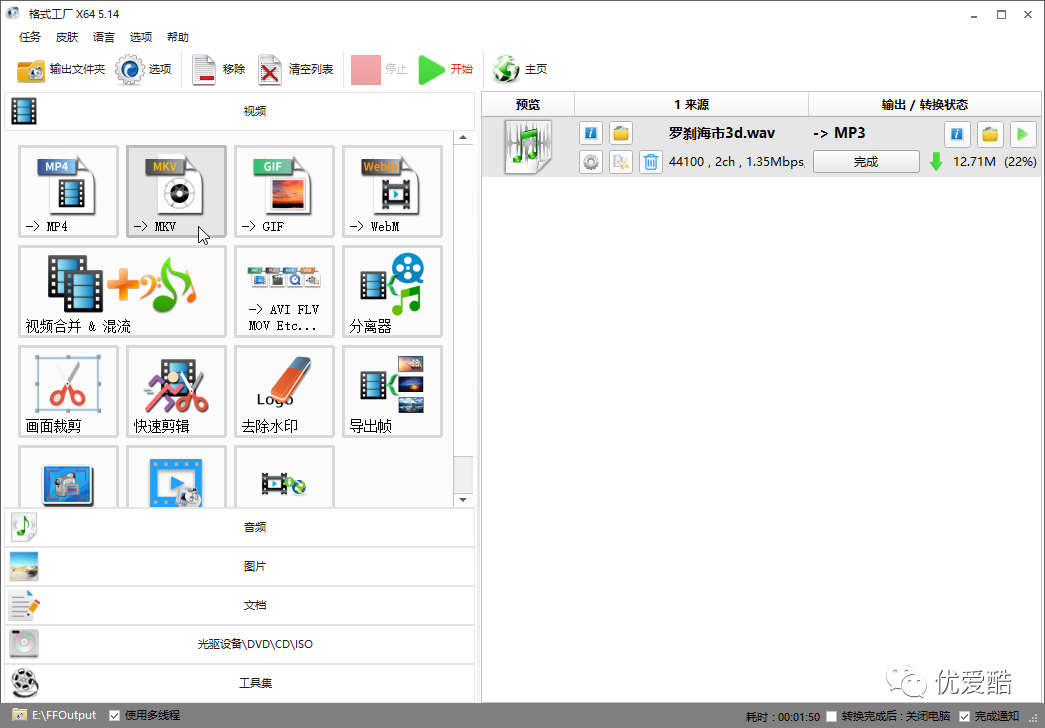1045x728 pixels.
Task: Open the screen crop tool (画面裁剪)
Action: (x=68, y=391)
